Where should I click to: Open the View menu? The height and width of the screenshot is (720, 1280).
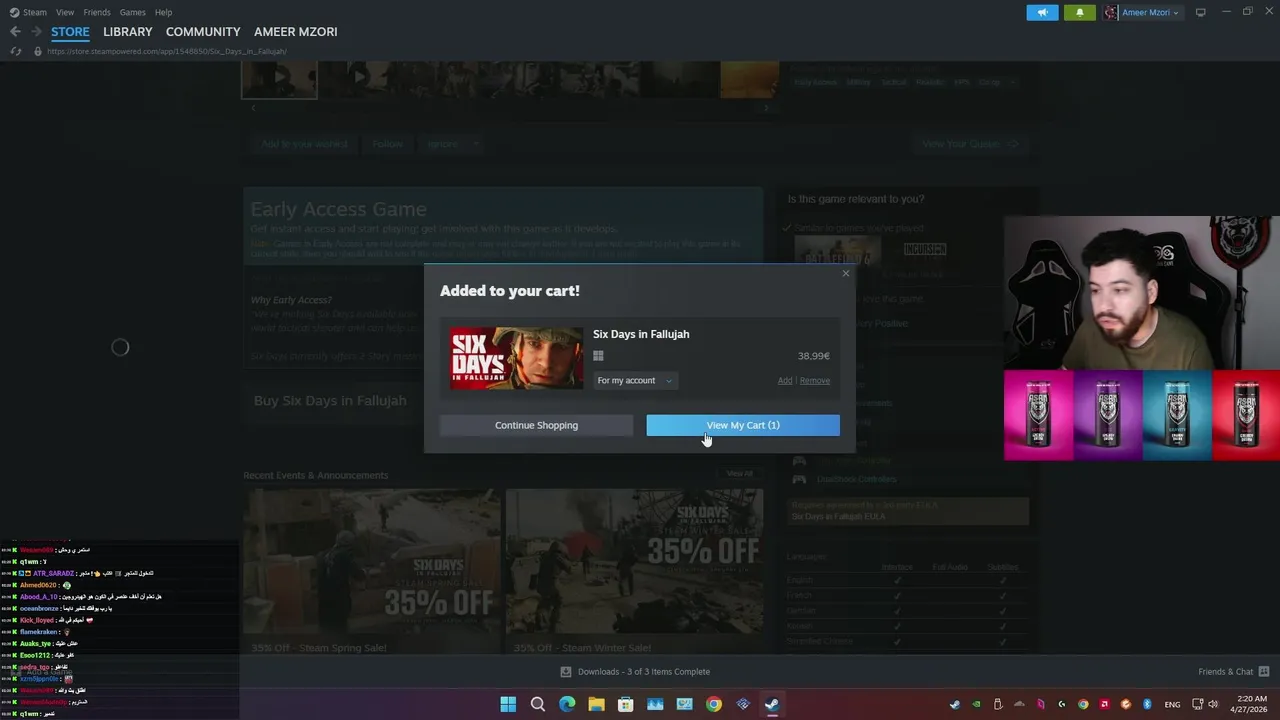[x=65, y=12]
